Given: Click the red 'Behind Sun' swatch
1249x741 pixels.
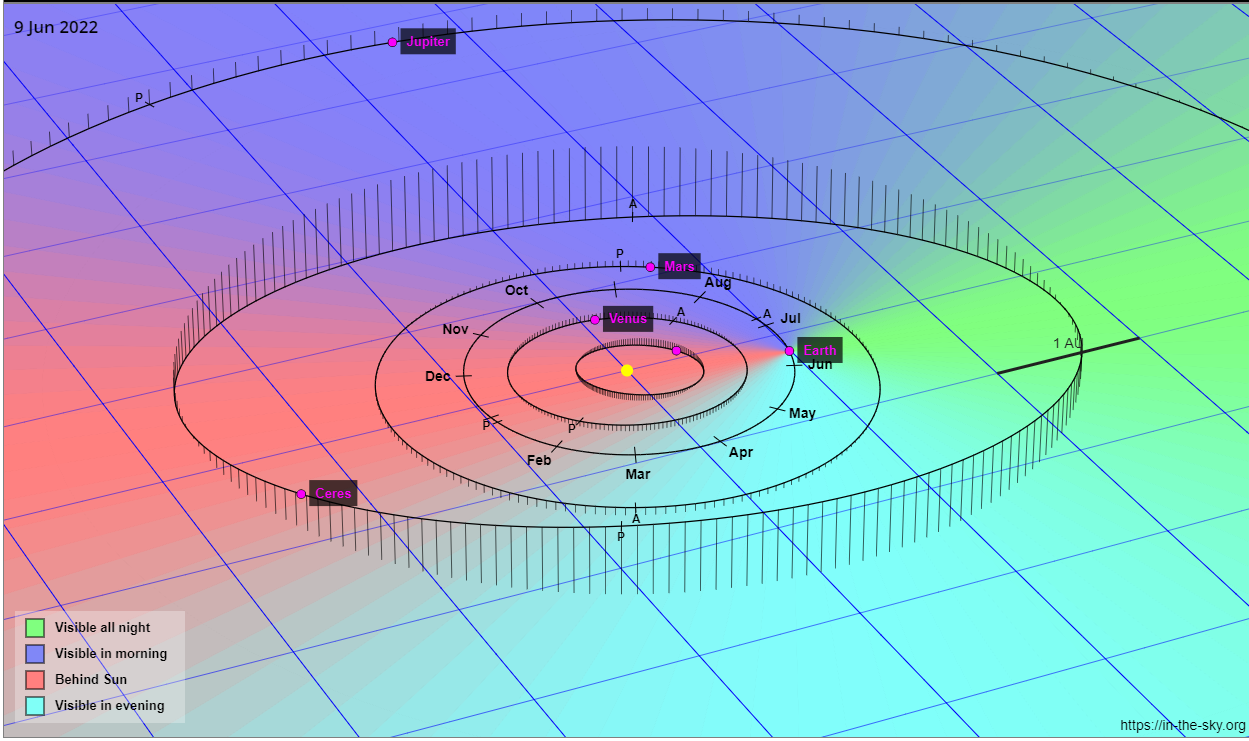Looking at the screenshot, I should point(35,680).
